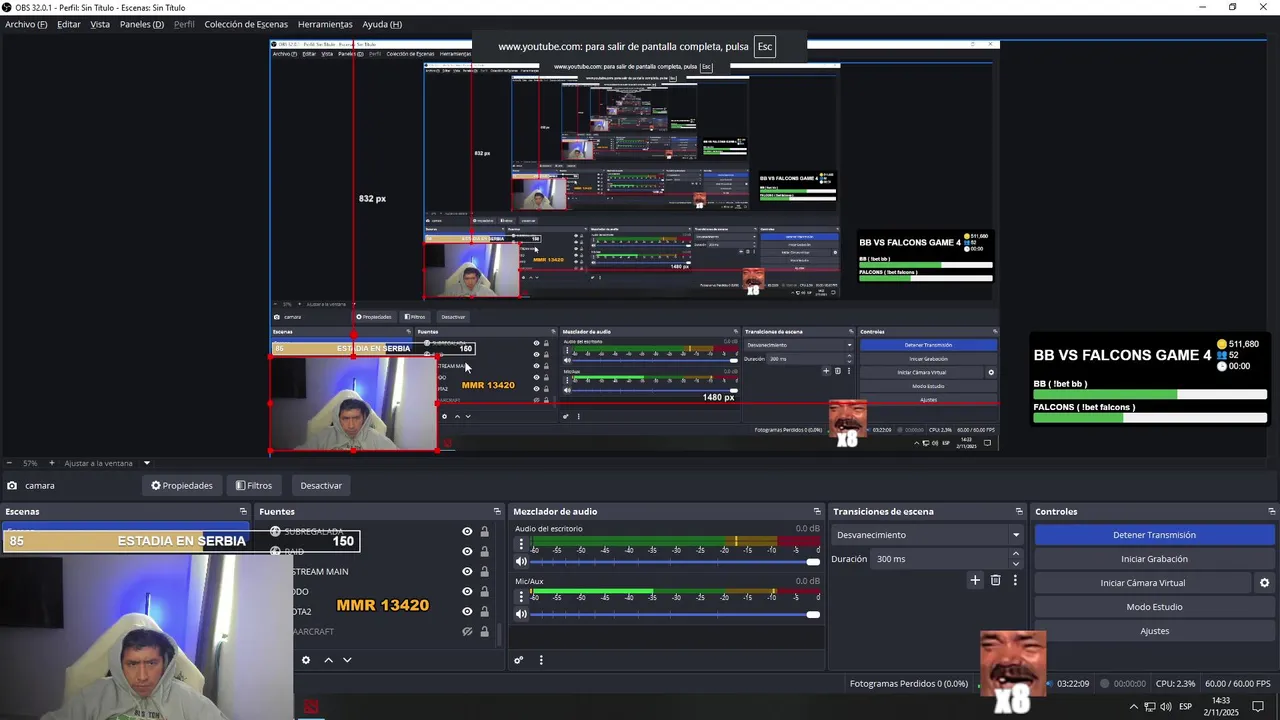Open Filtros for camara source
The width and height of the screenshot is (1280, 720).
click(254, 486)
